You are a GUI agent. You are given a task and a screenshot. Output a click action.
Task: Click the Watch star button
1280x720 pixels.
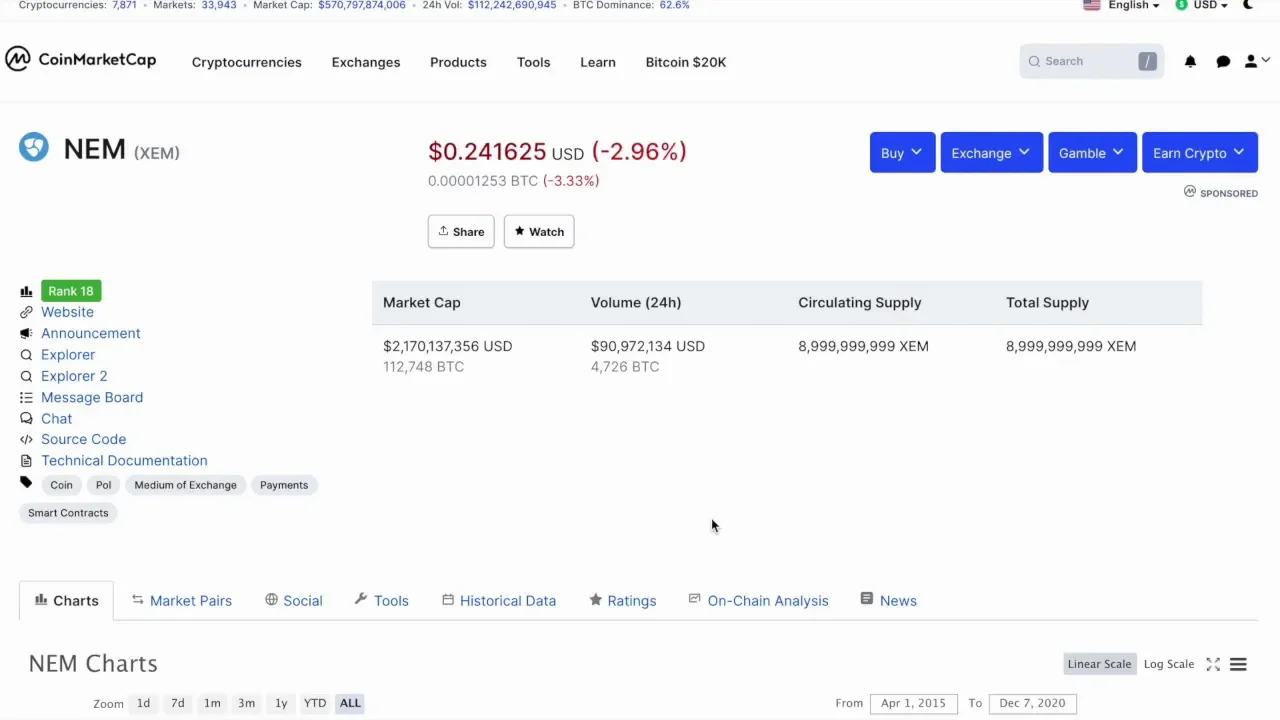click(x=539, y=232)
